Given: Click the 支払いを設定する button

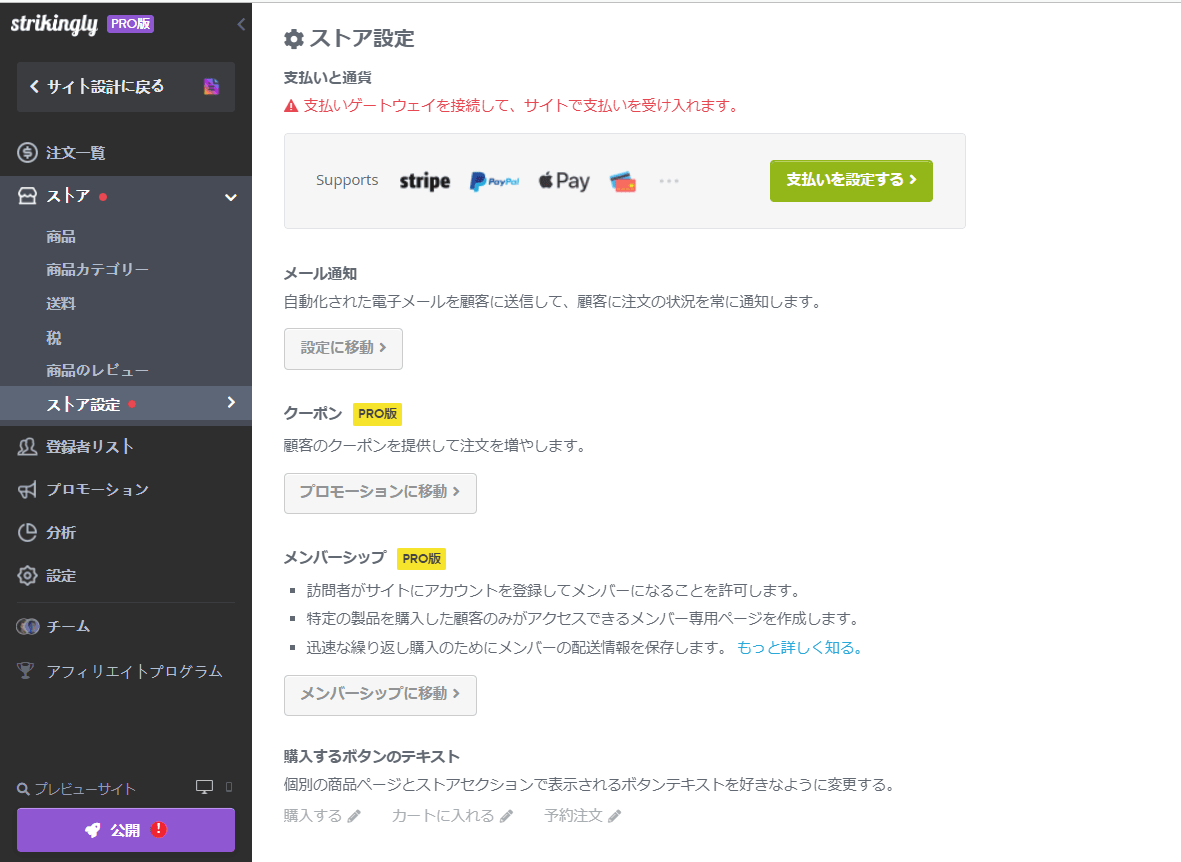Looking at the screenshot, I should [x=851, y=181].
